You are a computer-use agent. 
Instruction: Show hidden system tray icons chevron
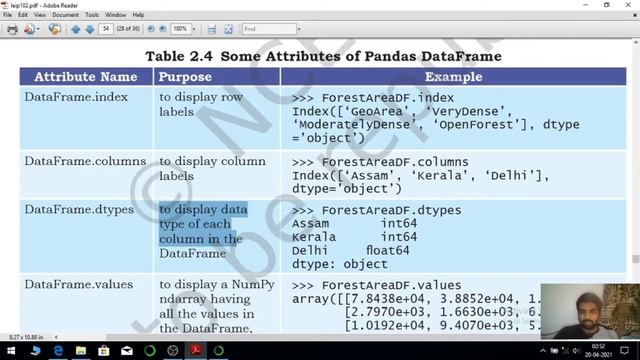point(542,351)
